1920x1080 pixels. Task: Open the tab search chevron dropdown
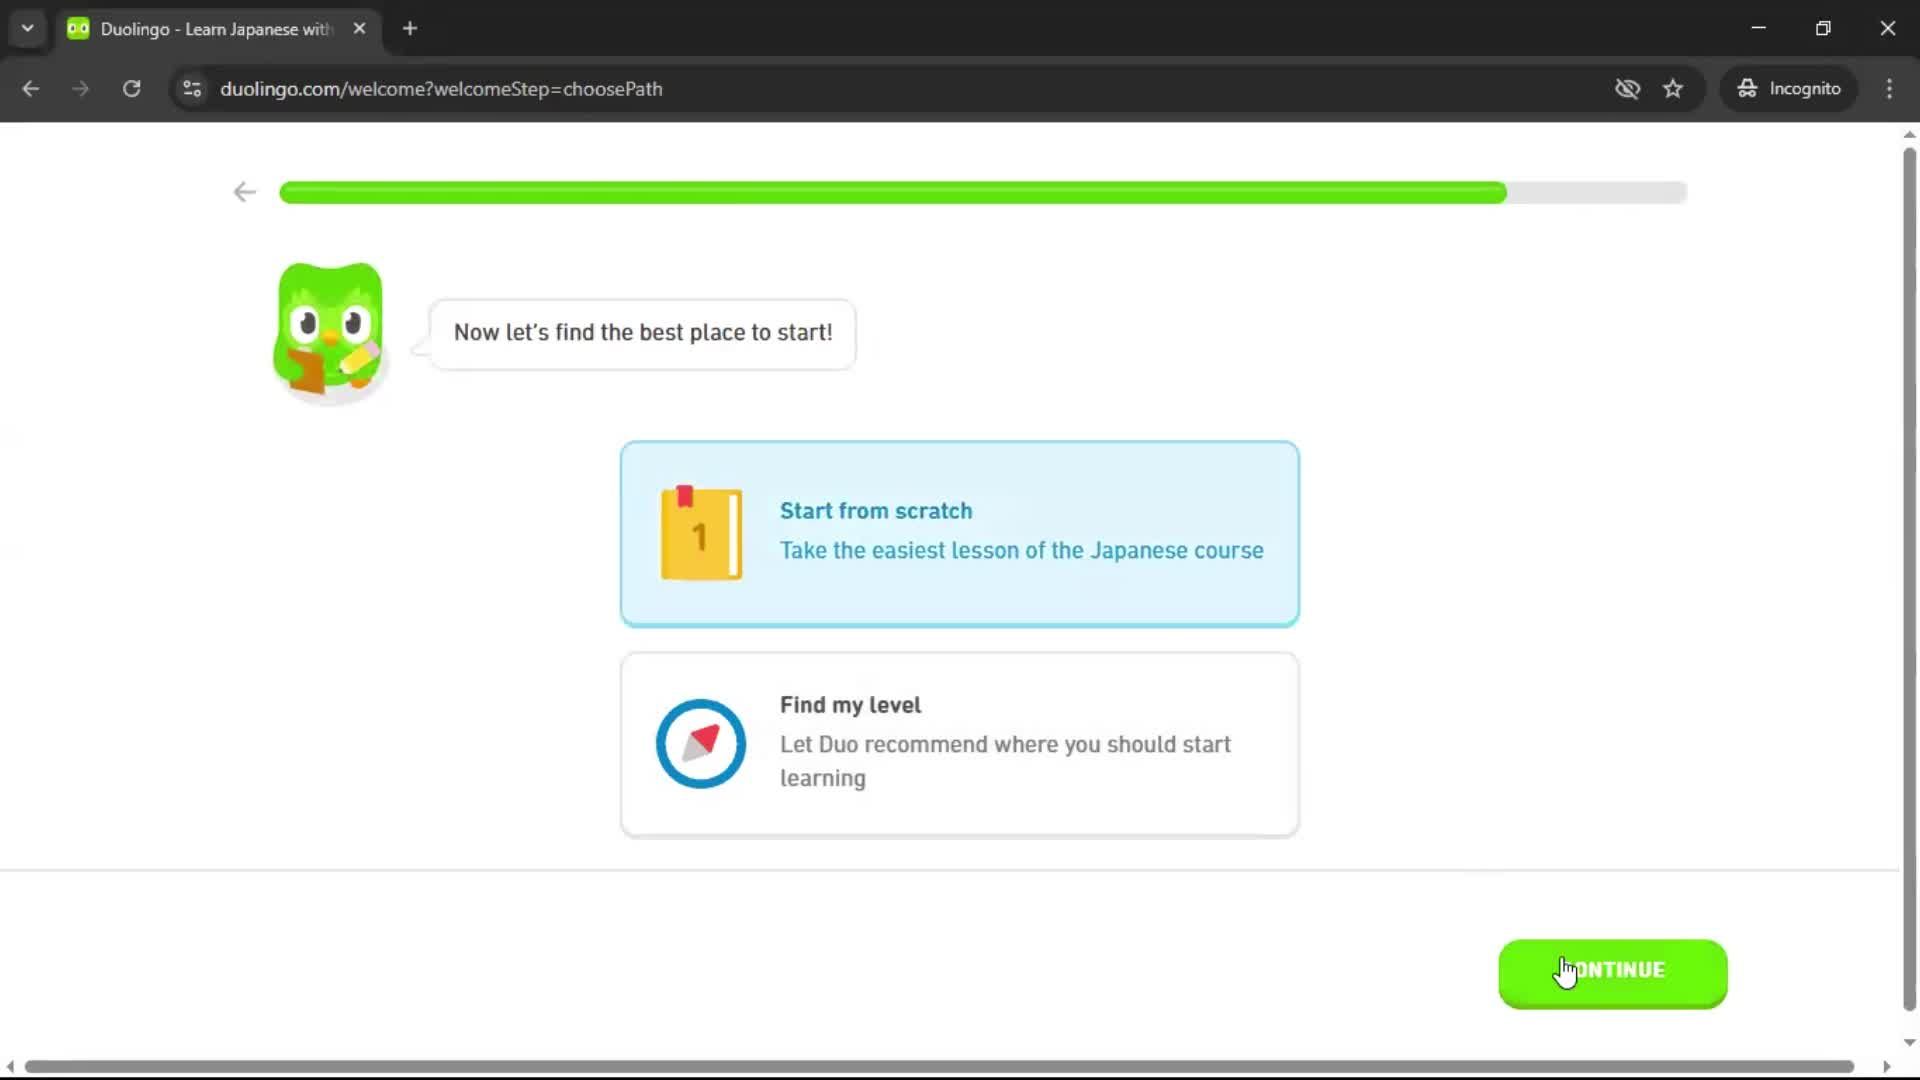pyautogui.click(x=27, y=28)
